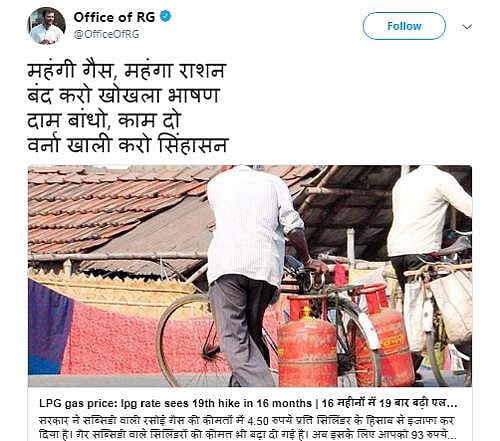Screen dimensions: 500x441
Task: Click the second cyclist on the right
Action: [428, 233]
